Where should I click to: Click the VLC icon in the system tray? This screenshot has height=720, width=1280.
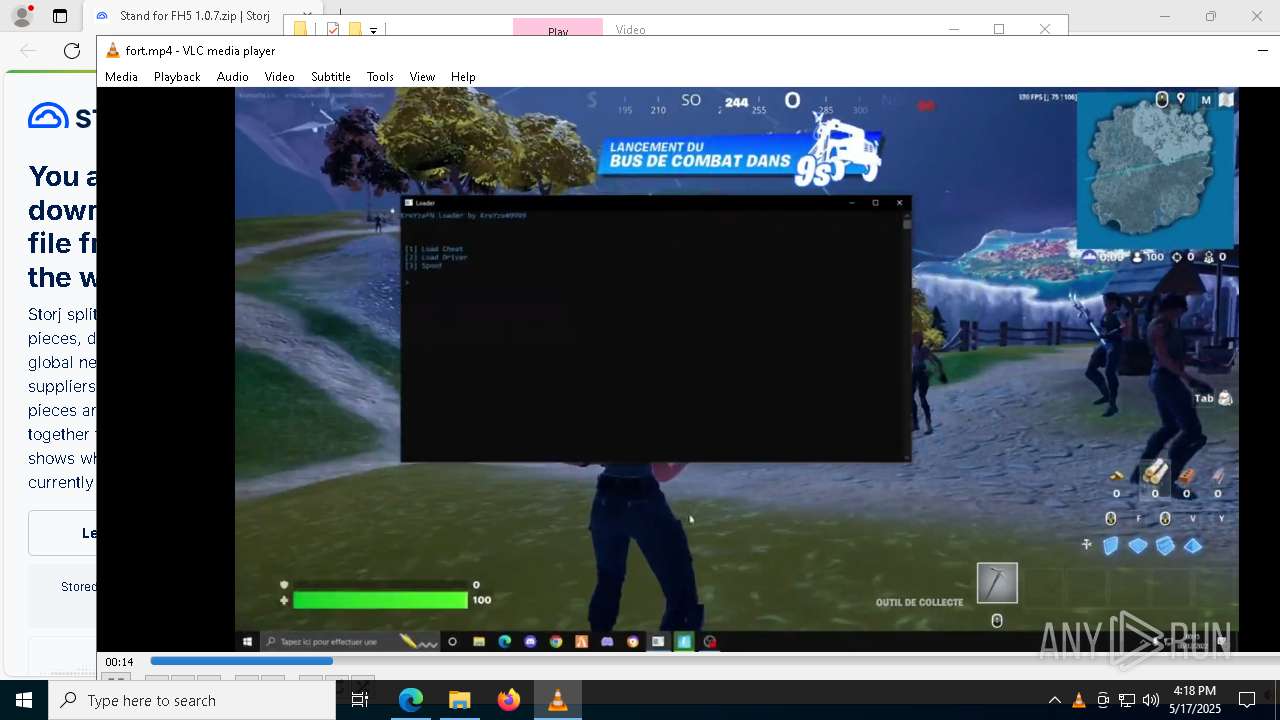click(x=1078, y=700)
